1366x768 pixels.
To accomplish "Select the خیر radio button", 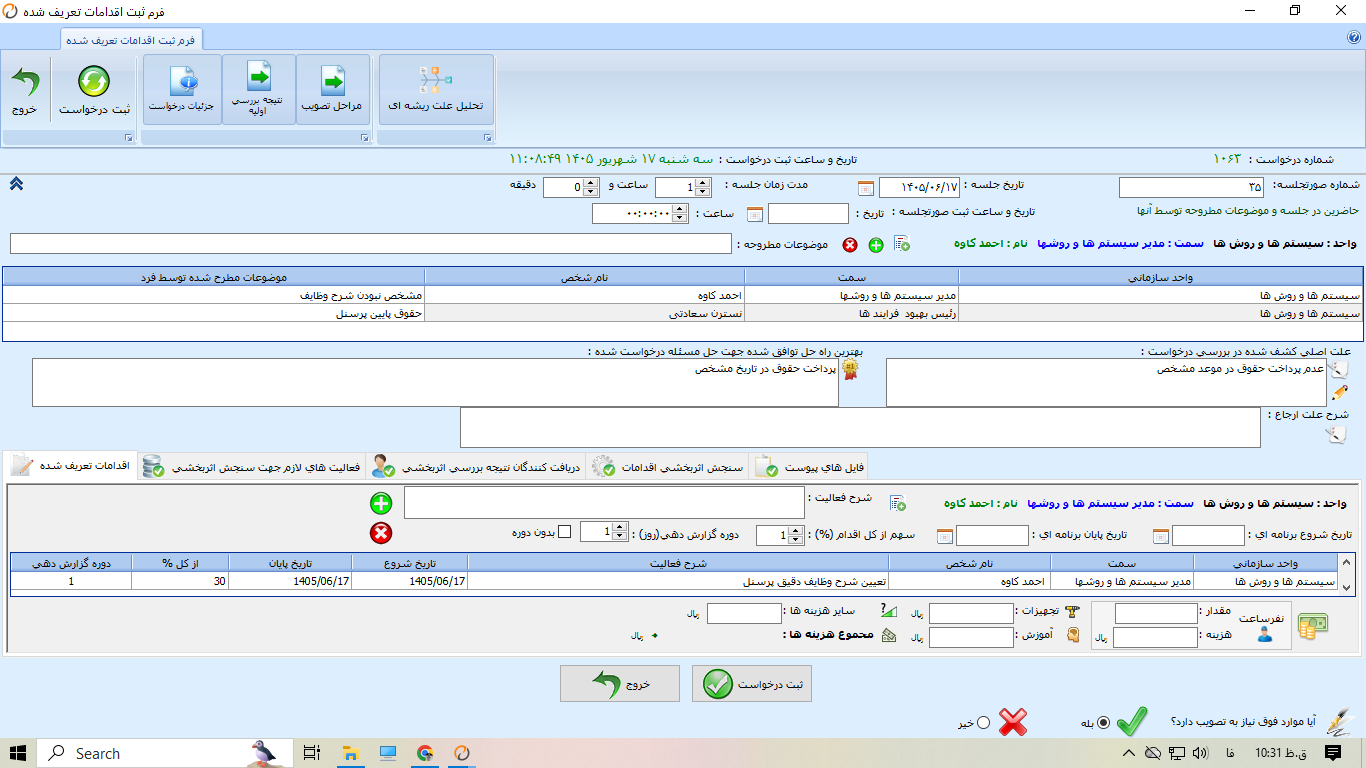I will [983, 722].
